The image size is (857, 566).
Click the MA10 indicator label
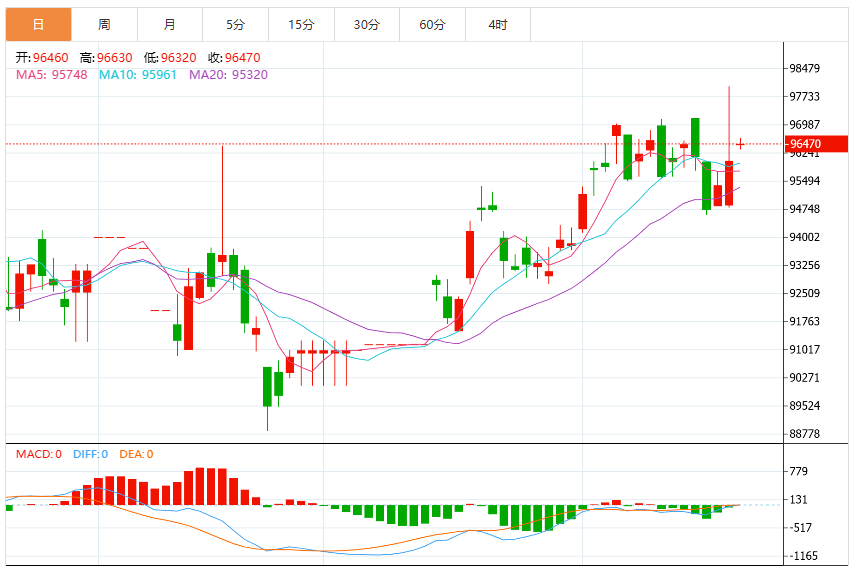pyautogui.click(x=138, y=75)
